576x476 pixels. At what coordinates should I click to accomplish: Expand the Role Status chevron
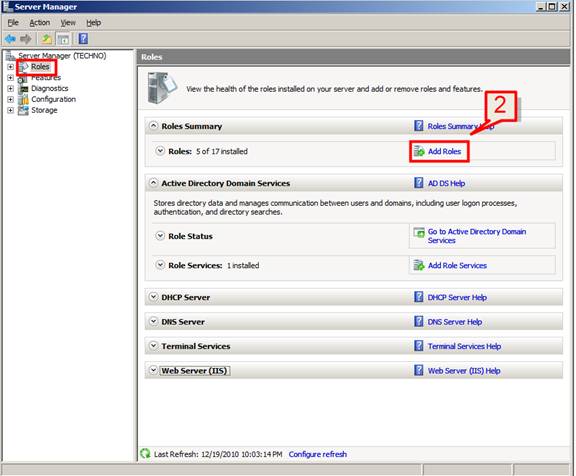[x=160, y=235]
